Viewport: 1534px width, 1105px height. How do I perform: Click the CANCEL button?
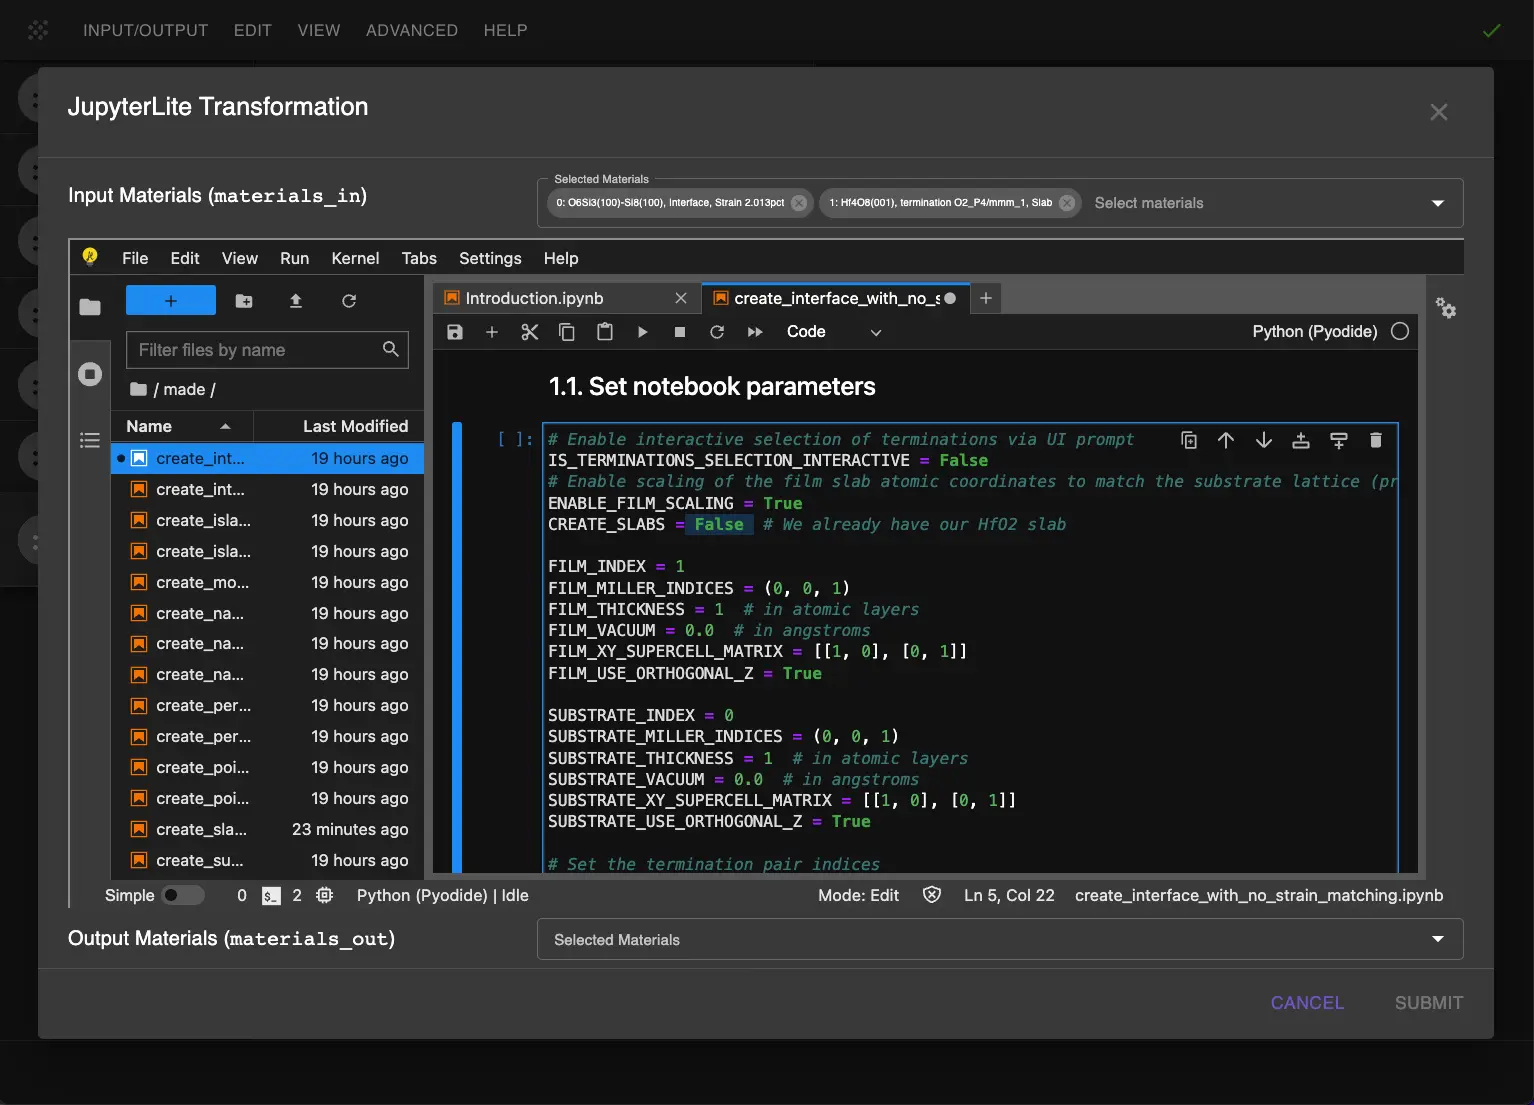point(1306,1002)
